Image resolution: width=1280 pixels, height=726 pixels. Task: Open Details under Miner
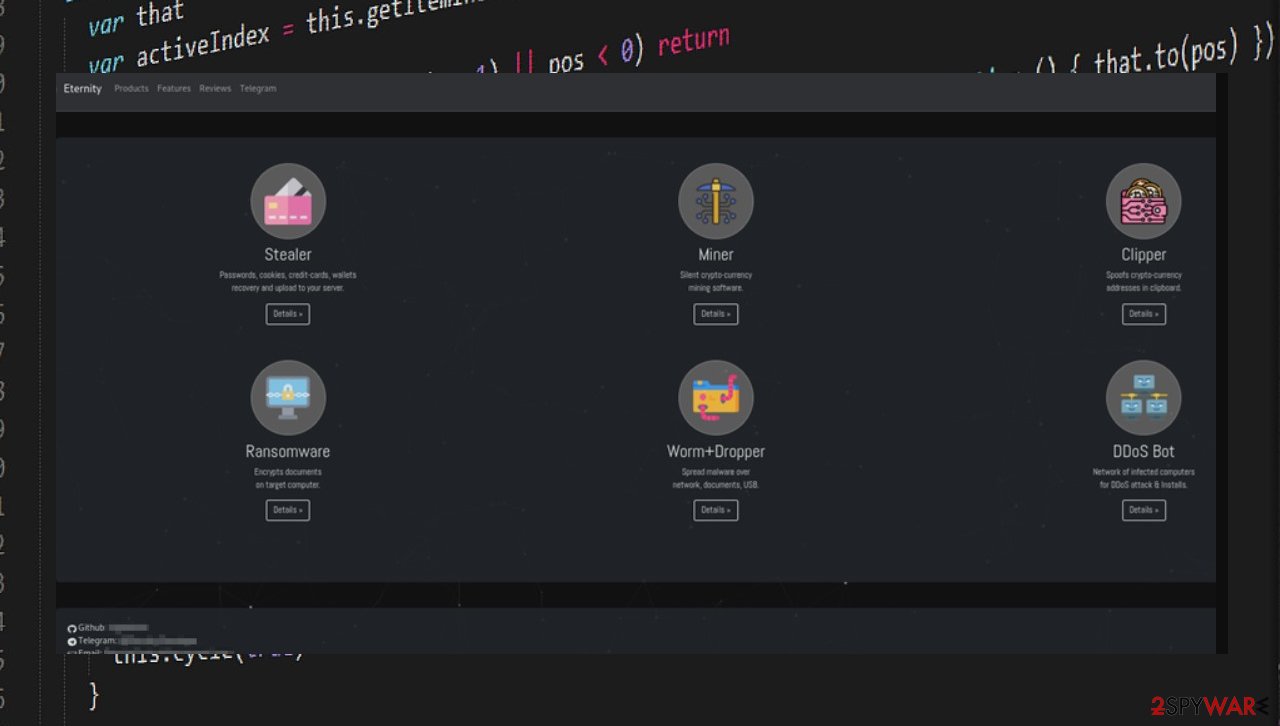pos(716,313)
